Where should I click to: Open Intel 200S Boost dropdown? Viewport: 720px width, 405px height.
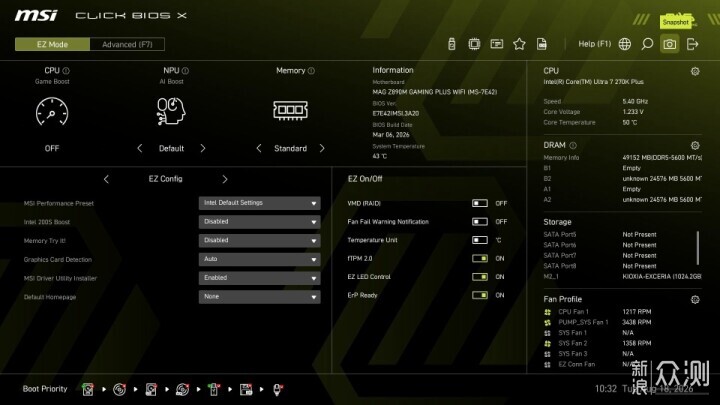point(259,222)
